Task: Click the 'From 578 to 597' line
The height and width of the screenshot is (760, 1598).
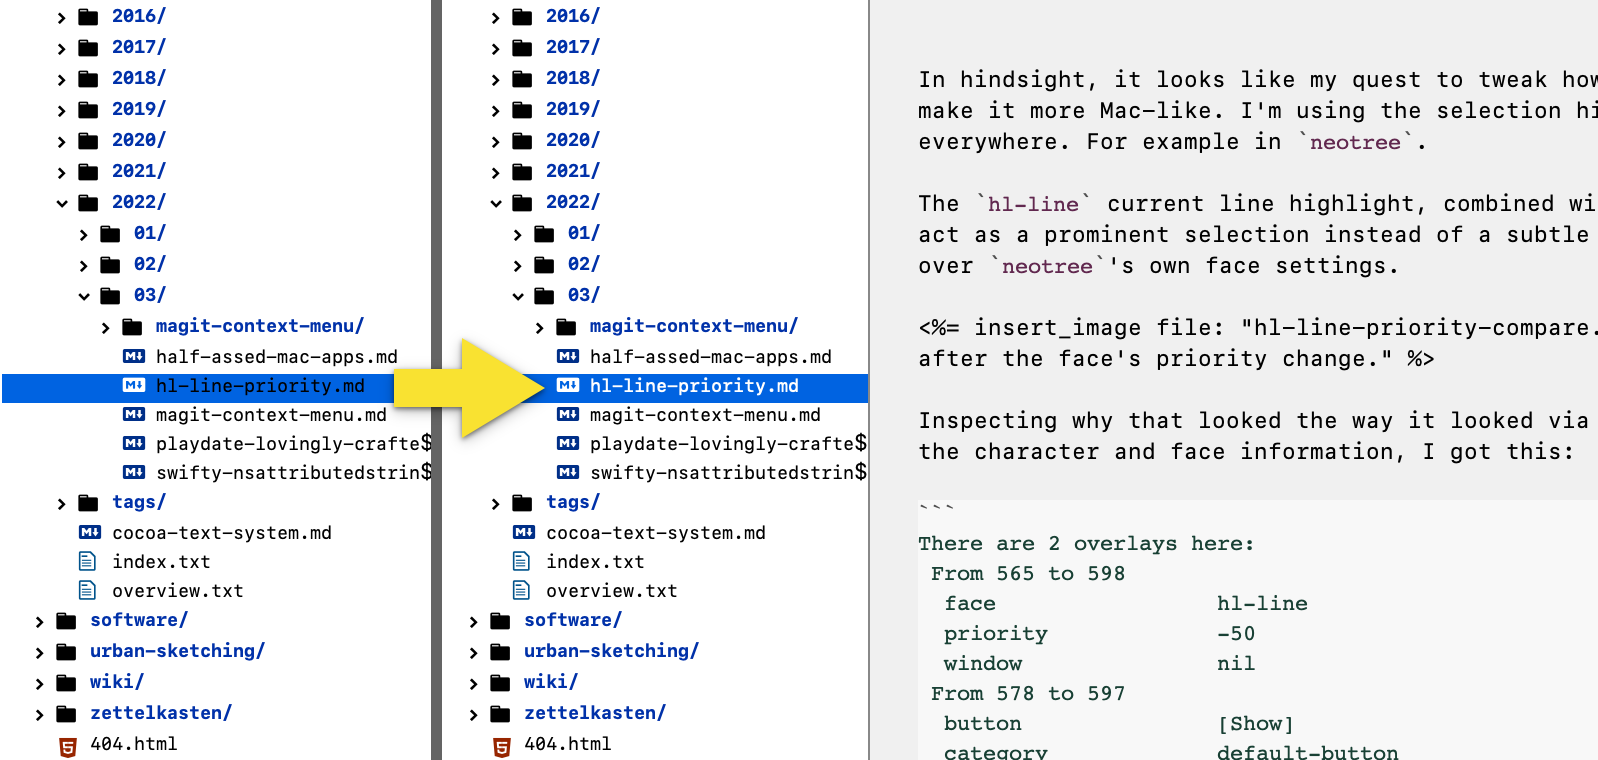Action: 1028,693
